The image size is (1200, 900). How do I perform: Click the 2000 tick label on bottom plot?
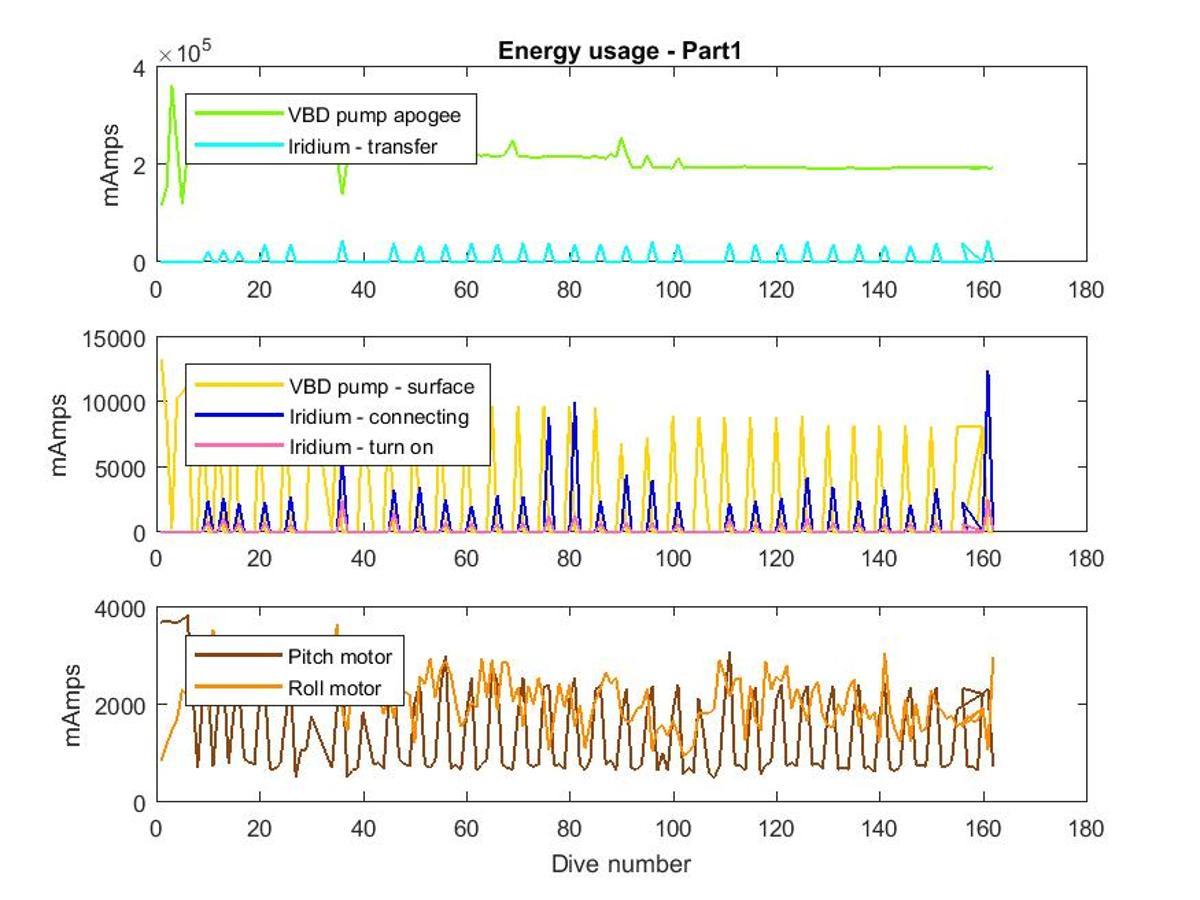point(124,705)
